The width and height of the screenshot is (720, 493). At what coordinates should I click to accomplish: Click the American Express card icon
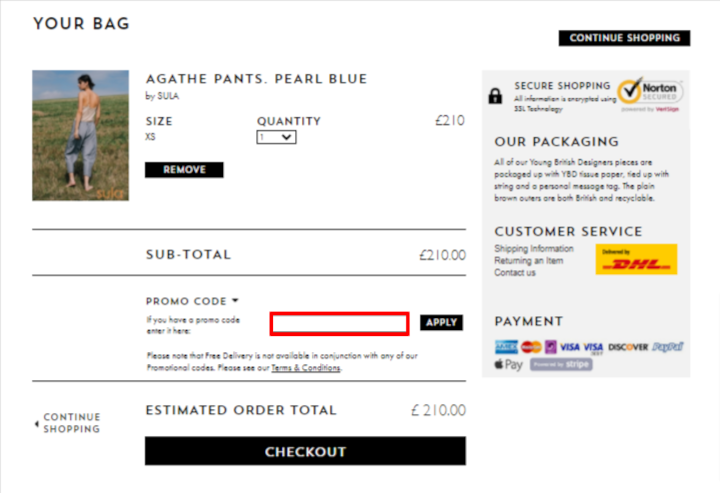pyautogui.click(x=506, y=347)
